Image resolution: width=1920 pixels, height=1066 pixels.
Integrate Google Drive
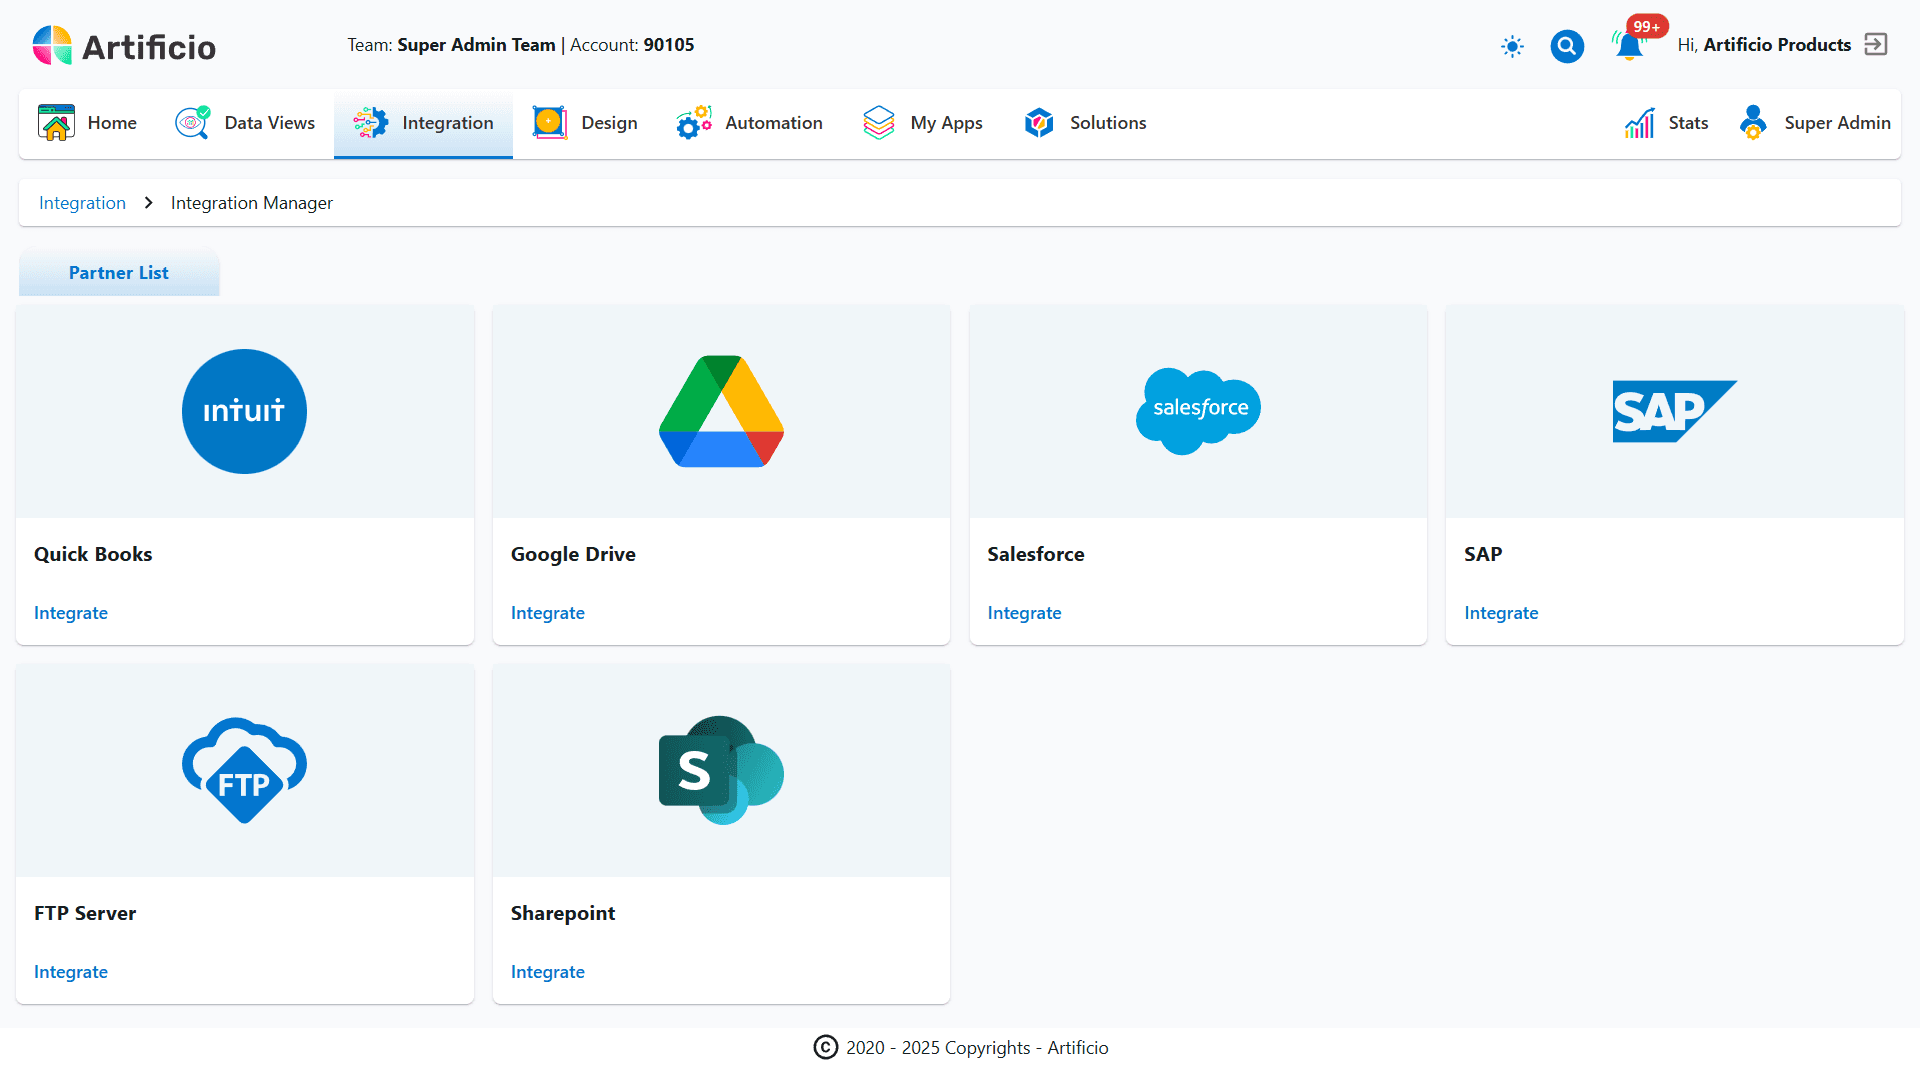click(x=548, y=612)
